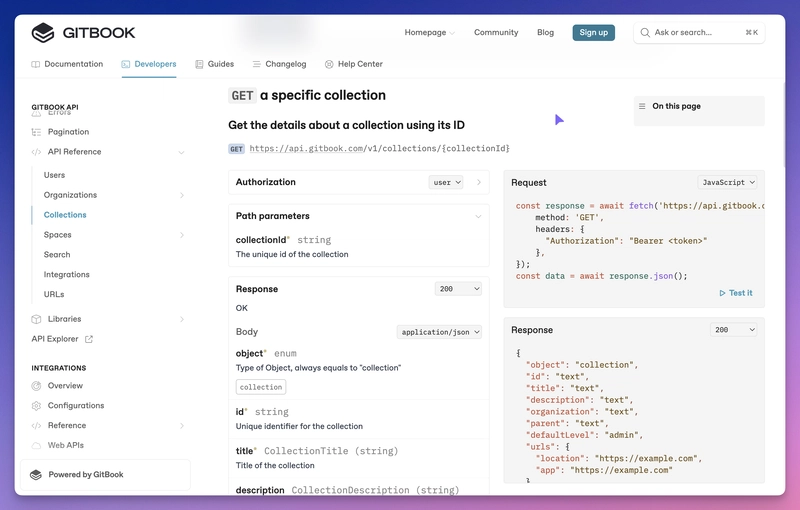The height and width of the screenshot is (510, 800).
Task: Click the Documentation book icon
Action: (36, 64)
